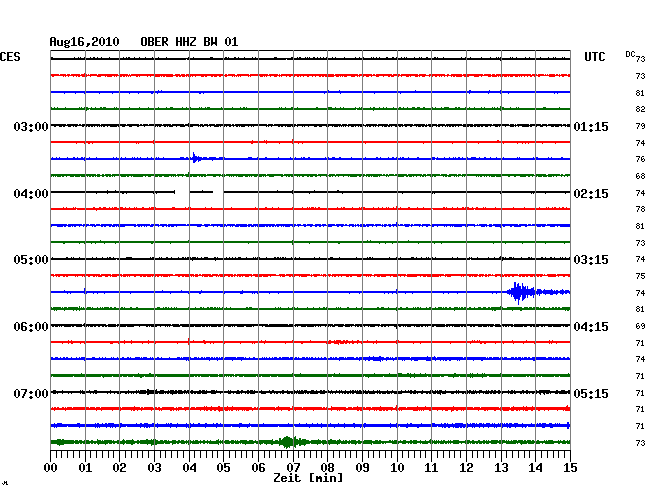650x494 pixels.
Task: Click the Zeit [min] axis title
Action: [x=308, y=478]
